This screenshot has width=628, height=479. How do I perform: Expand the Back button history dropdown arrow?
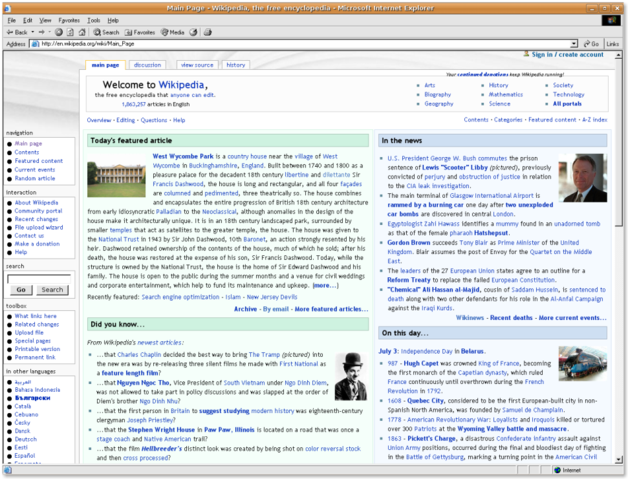point(33,32)
